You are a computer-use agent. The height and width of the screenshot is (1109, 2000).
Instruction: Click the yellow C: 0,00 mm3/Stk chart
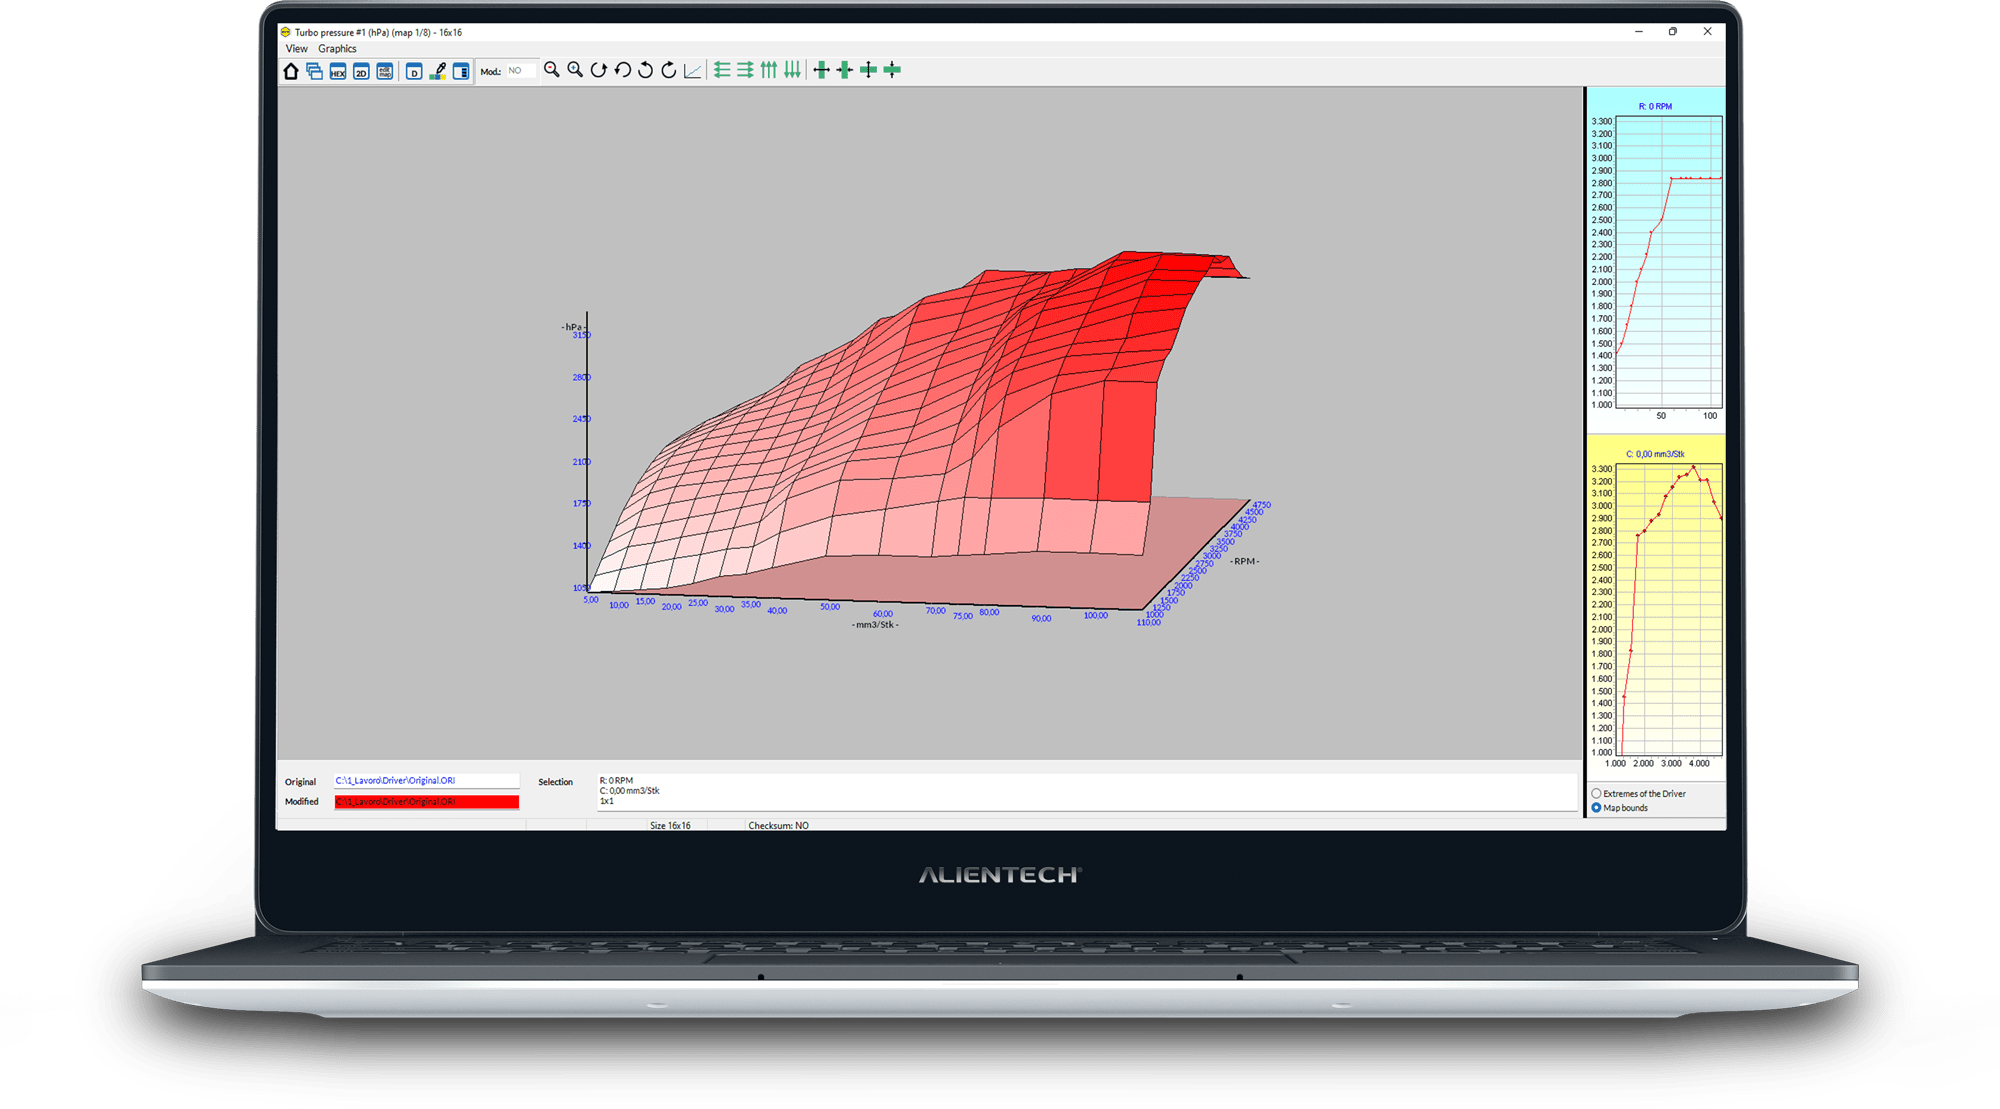1668,609
